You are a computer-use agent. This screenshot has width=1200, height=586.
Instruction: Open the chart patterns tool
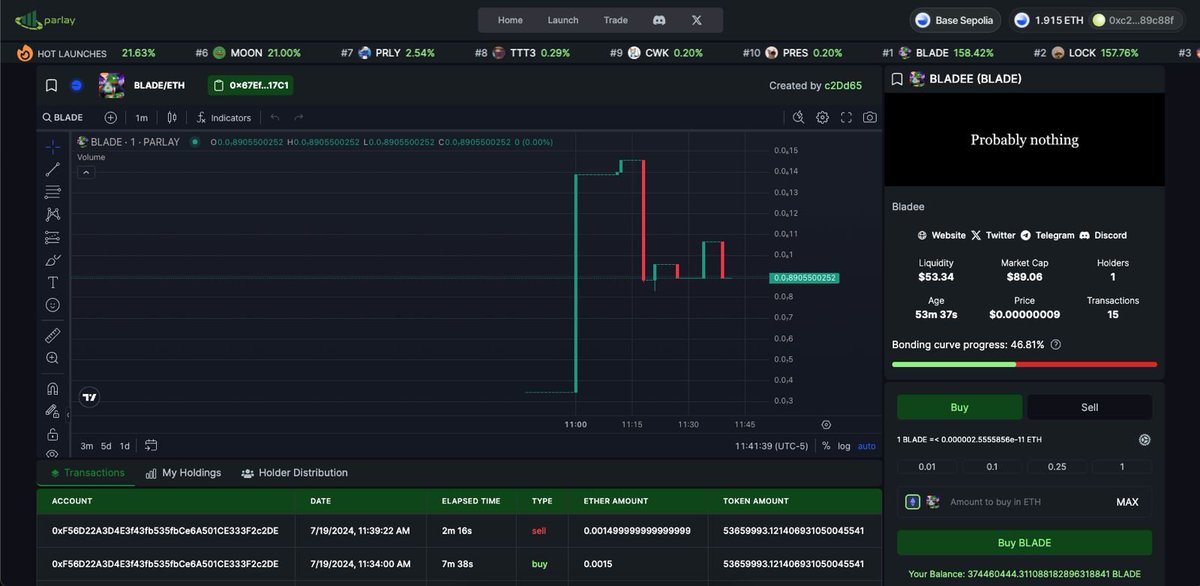click(x=53, y=214)
